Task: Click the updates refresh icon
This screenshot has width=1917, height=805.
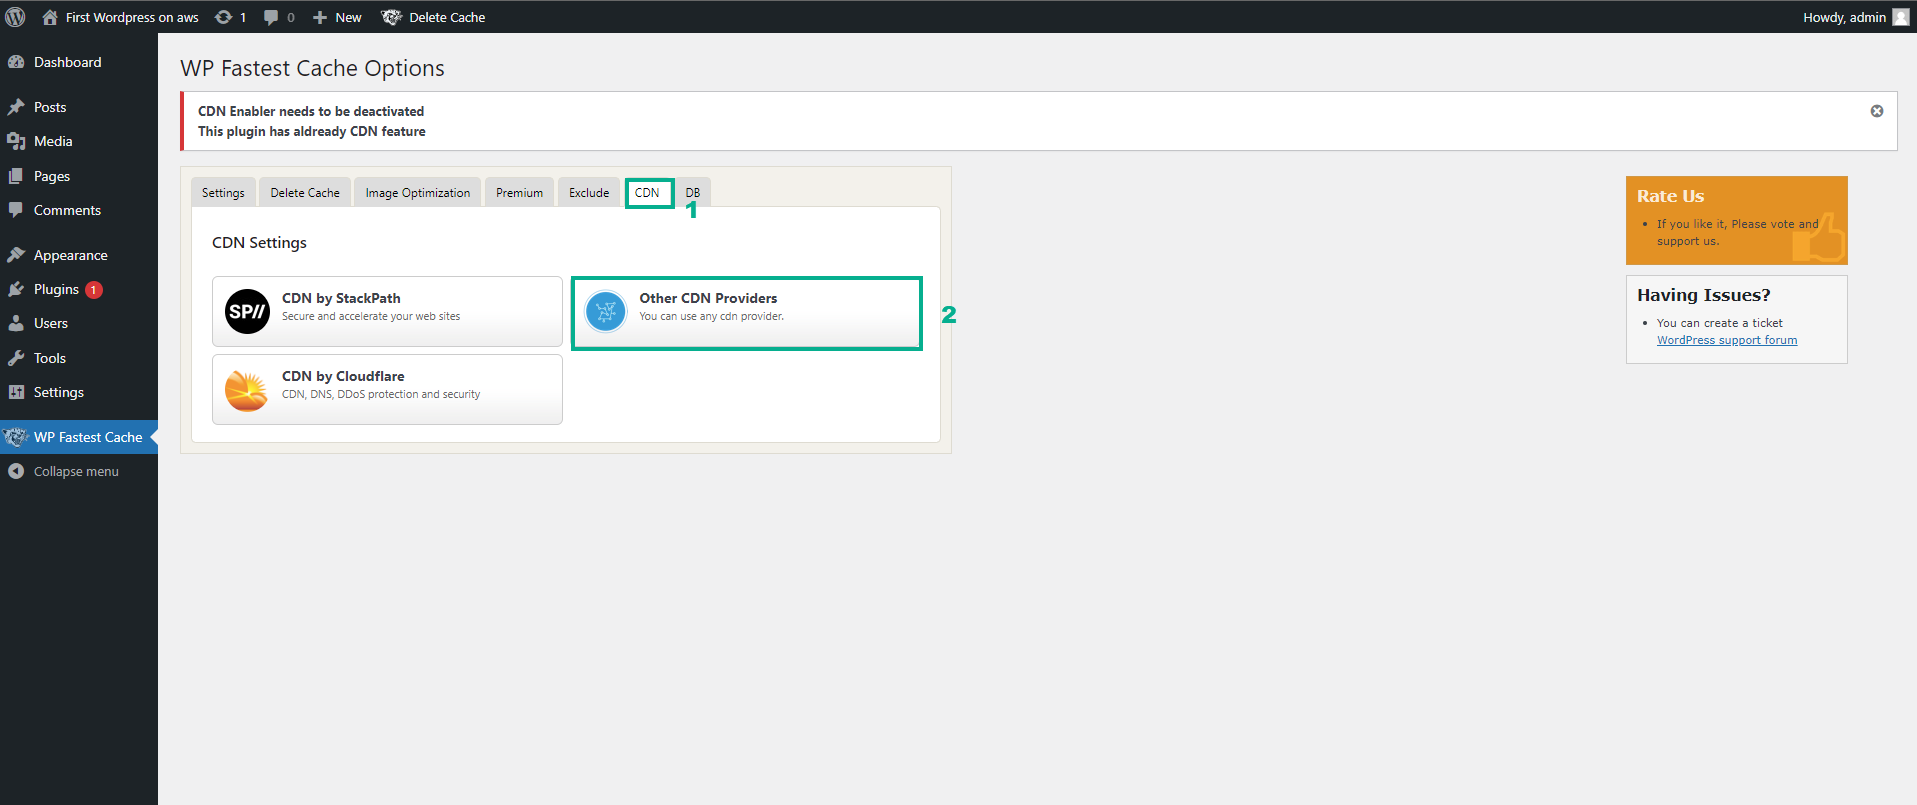Action: click(x=224, y=17)
